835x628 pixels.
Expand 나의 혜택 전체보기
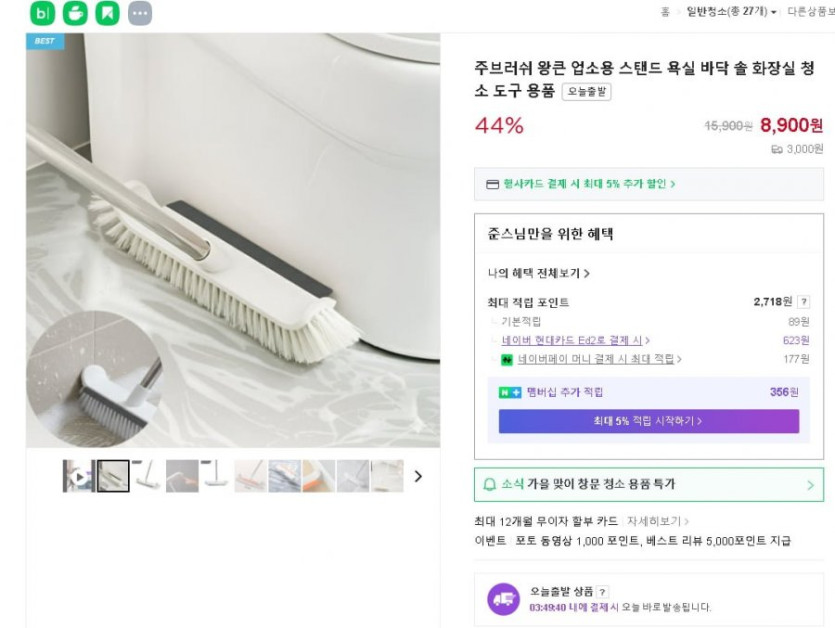pyautogui.click(x=538, y=273)
